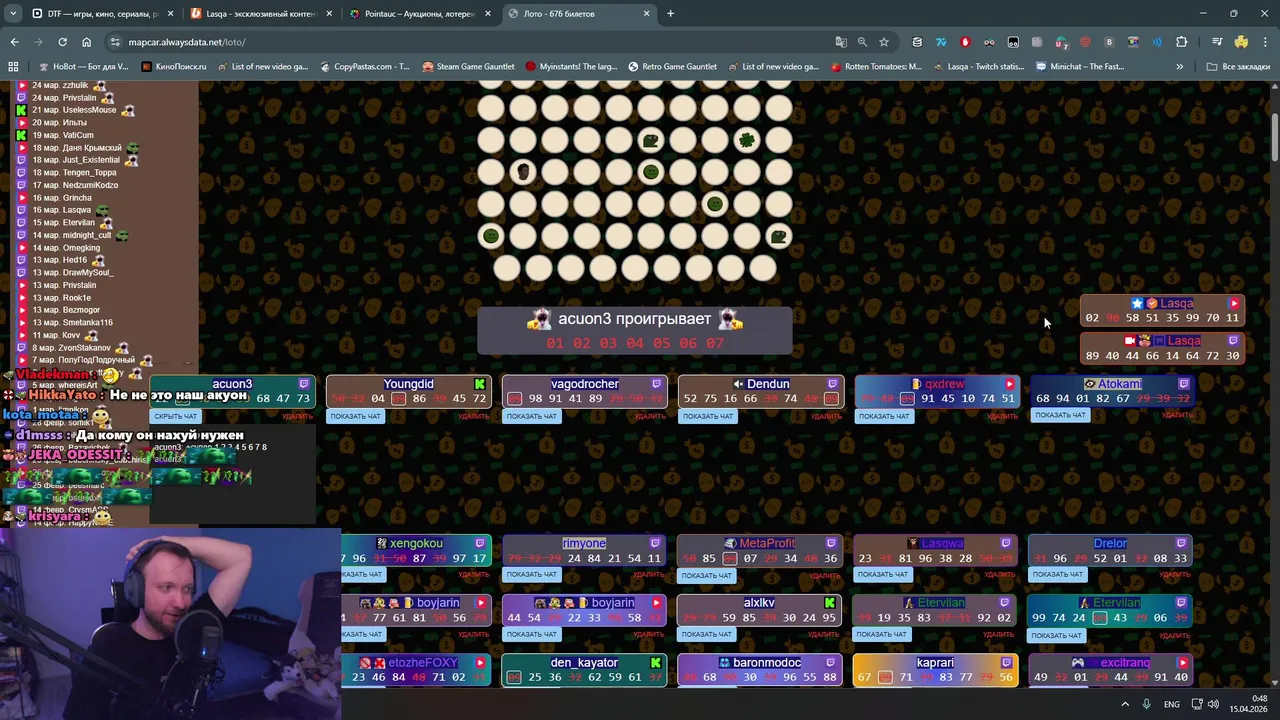The height and width of the screenshot is (720, 1280).
Task: Click the taskbar ENG language indicator
Action: [x=1172, y=704]
